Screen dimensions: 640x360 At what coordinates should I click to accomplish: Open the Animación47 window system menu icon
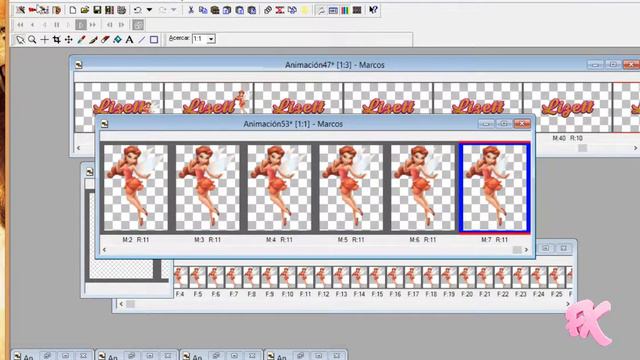point(79,65)
